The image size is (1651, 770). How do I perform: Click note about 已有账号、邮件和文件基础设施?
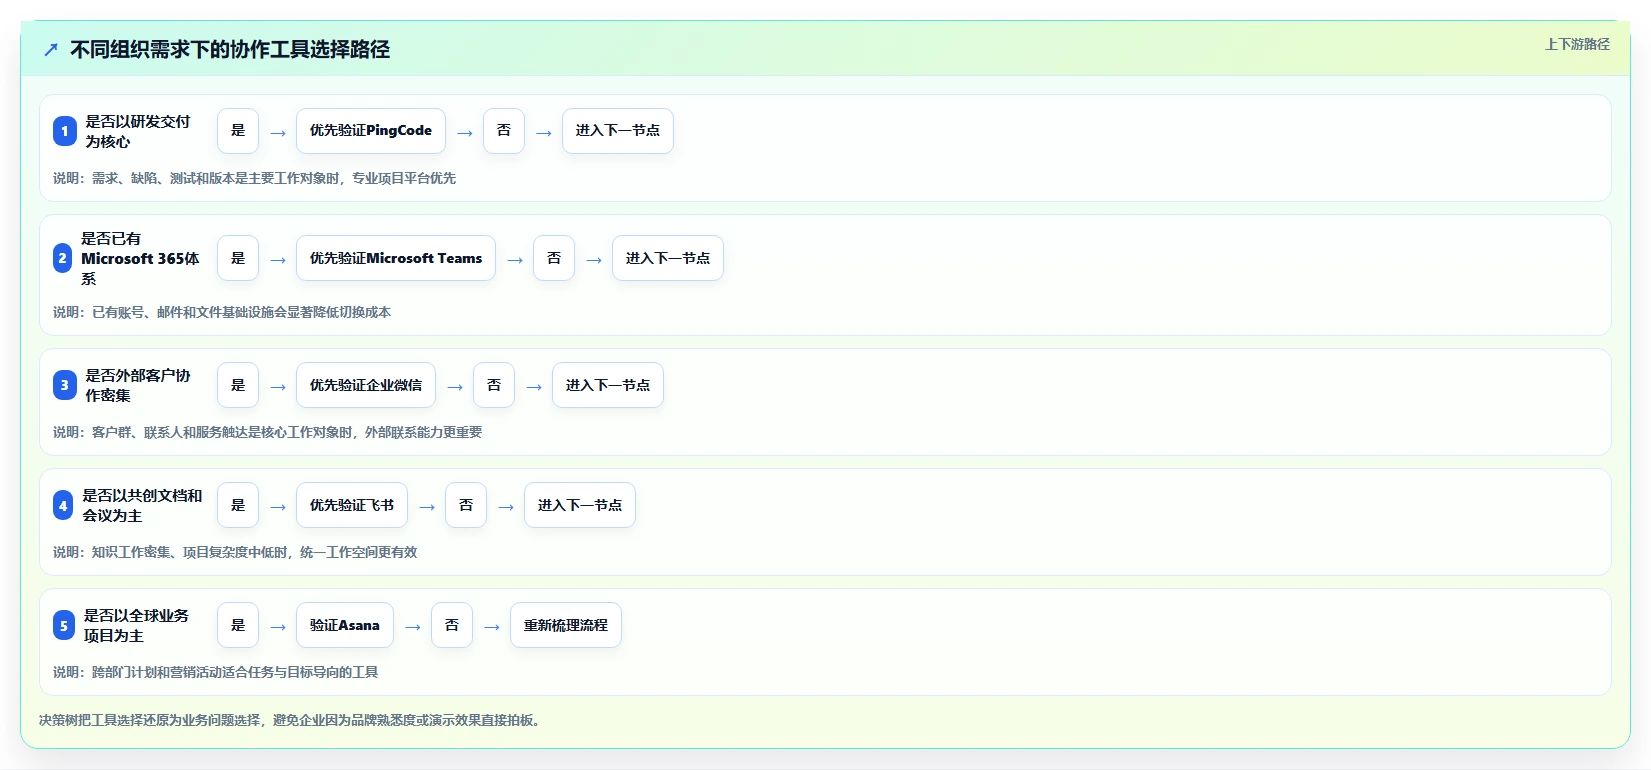click(x=222, y=312)
